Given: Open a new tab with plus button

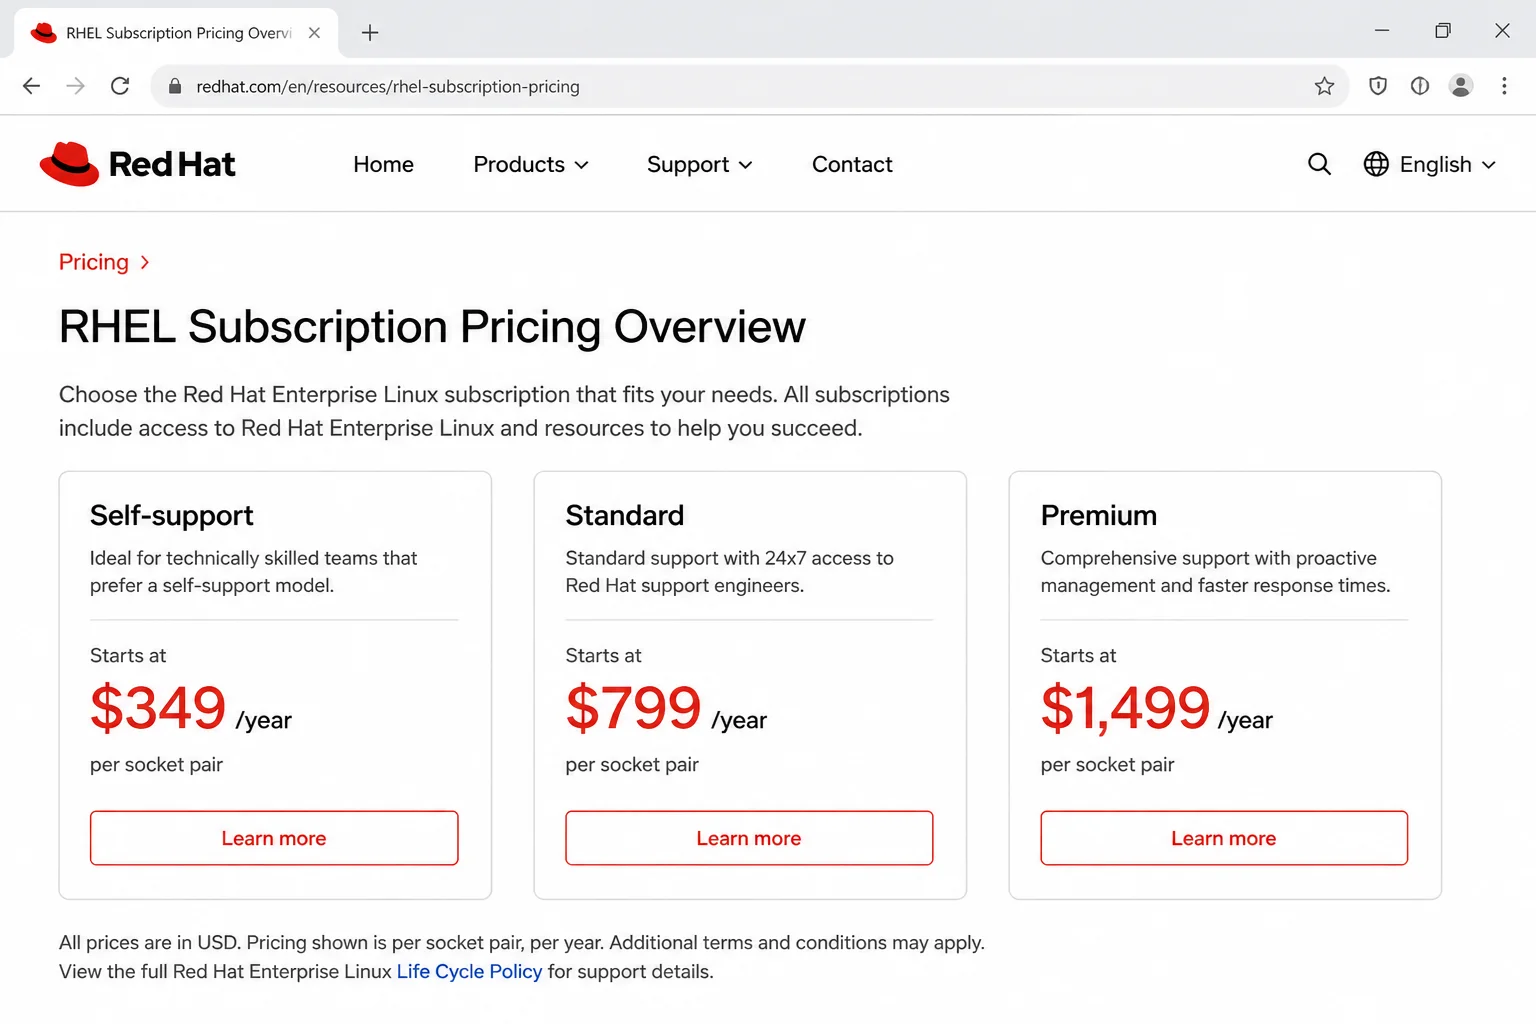Looking at the screenshot, I should 370,33.
